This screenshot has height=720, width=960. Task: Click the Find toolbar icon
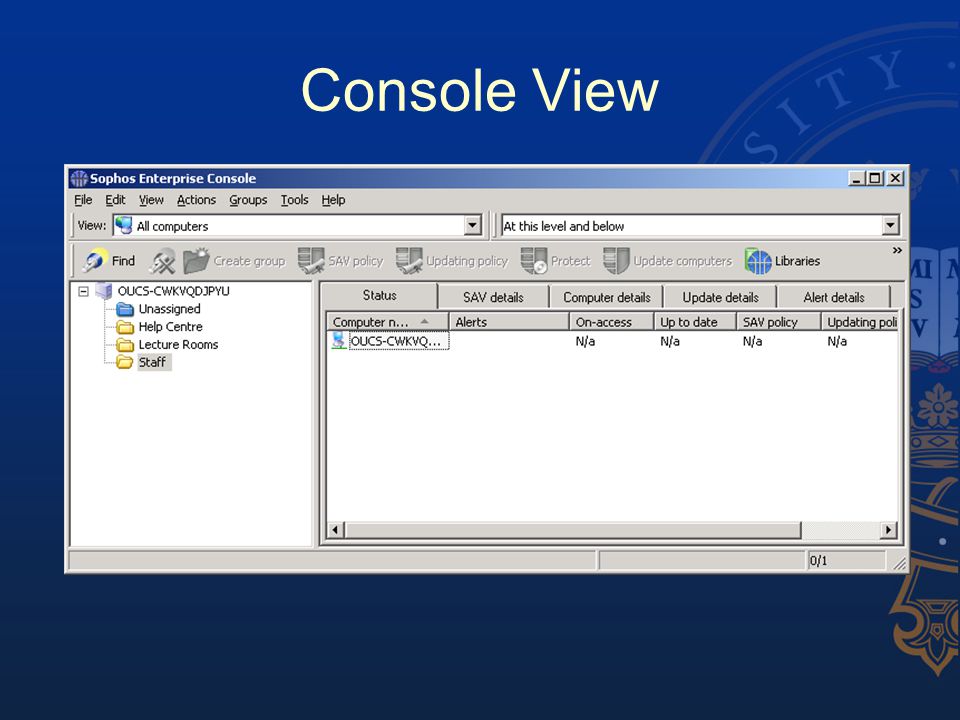pyautogui.click(x=95, y=261)
